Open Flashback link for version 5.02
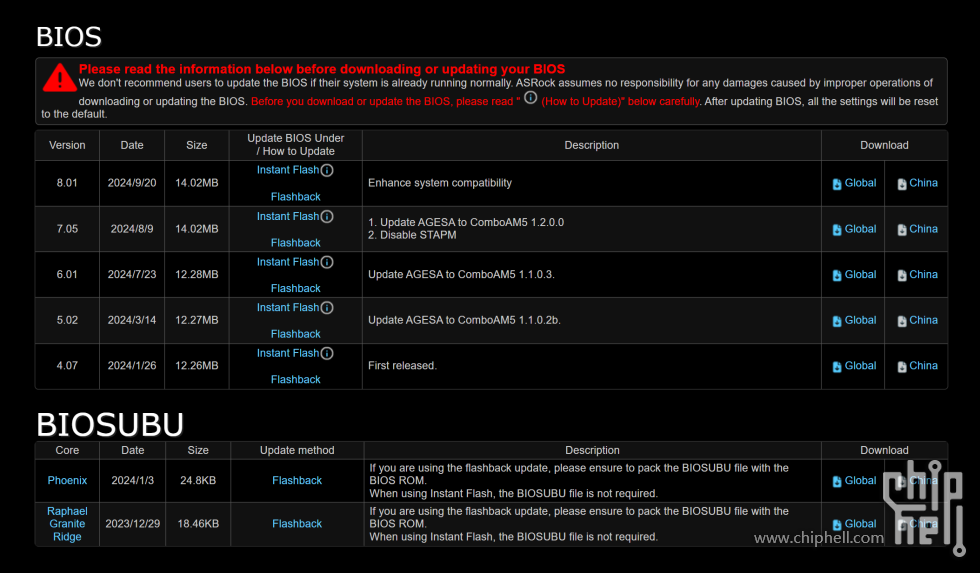 tap(296, 334)
